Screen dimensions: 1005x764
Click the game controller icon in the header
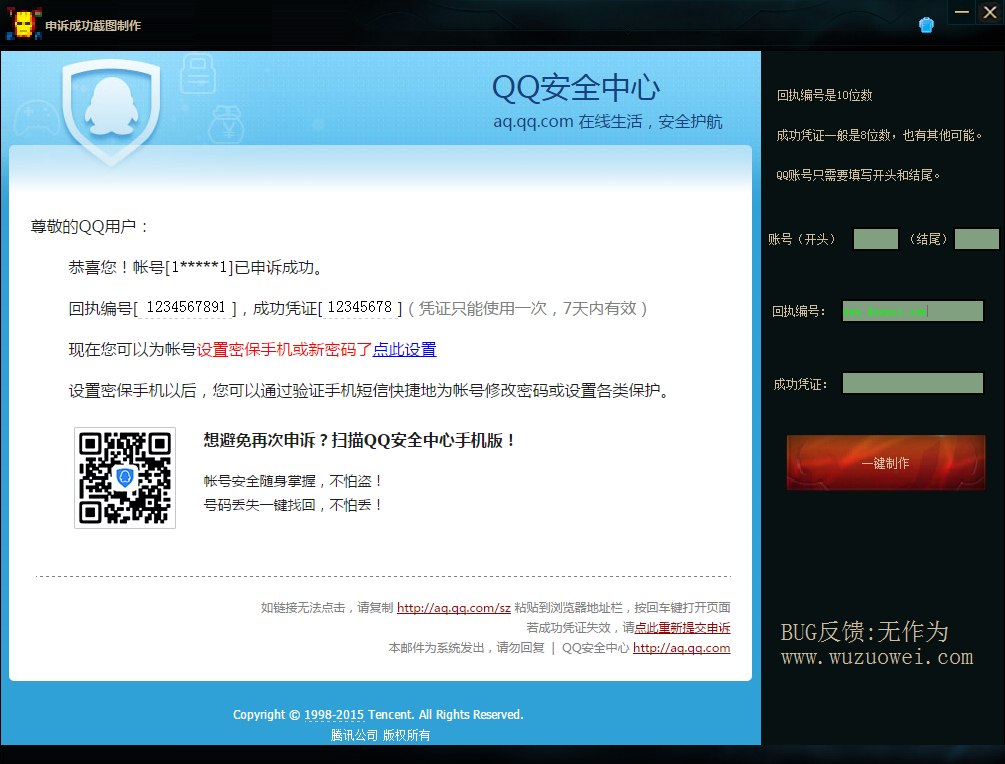[x=39, y=116]
